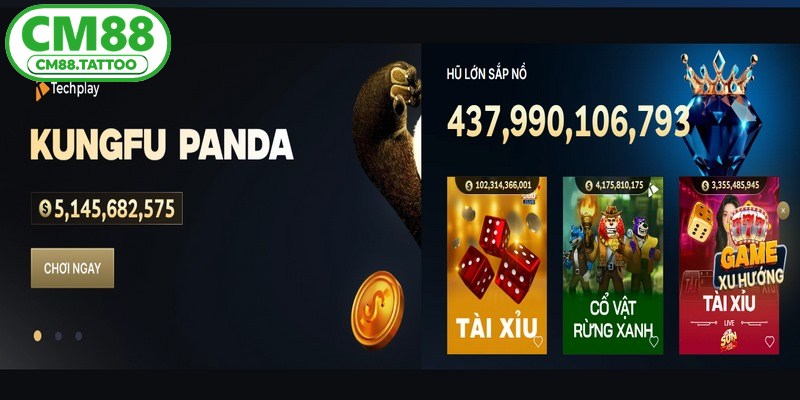The width and height of the screenshot is (800, 400).
Task: Click the Hũ Lớn Sắp Nổ heading
Action: 486,74
